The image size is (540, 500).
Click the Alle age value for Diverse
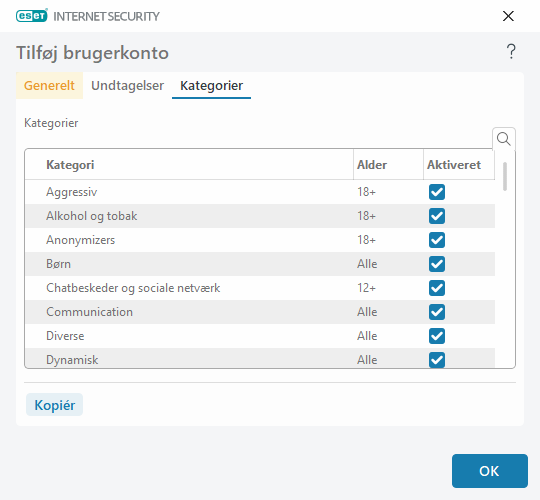[367, 336]
